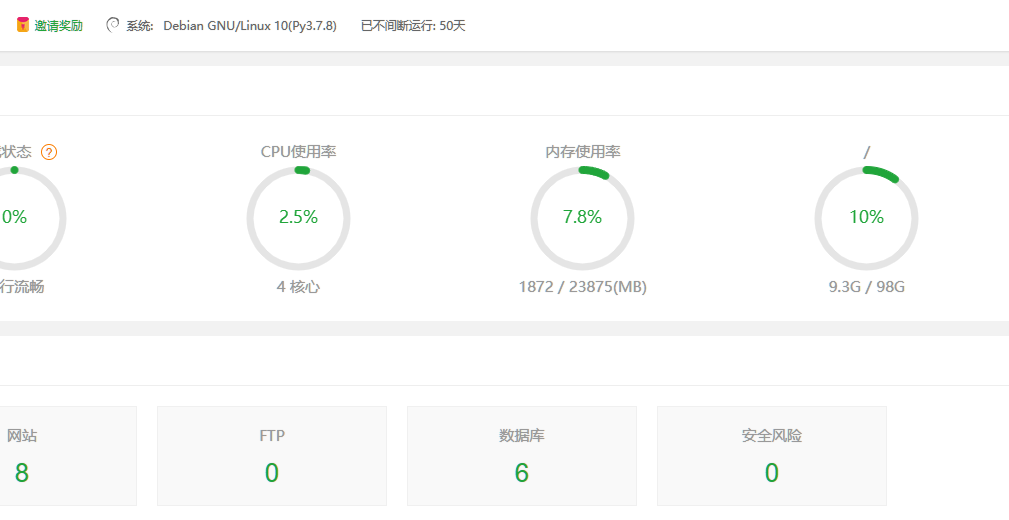Click the green number 6 under 数据库
The width and height of the screenshot is (1009, 520).
pos(522,473)
